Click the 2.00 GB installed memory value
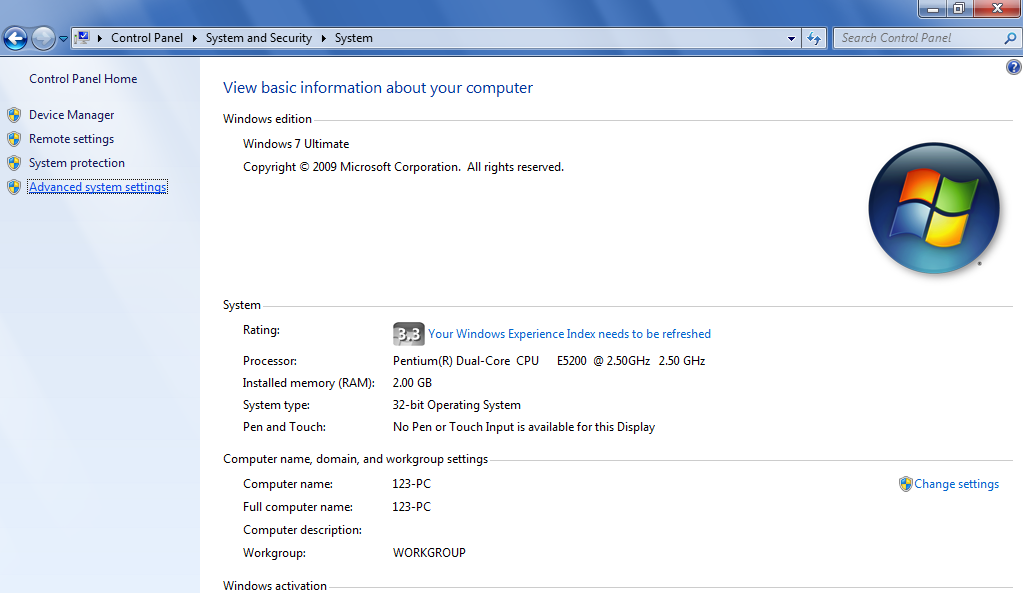Viewport: 1023px width, 593px height. pos(412,383)
